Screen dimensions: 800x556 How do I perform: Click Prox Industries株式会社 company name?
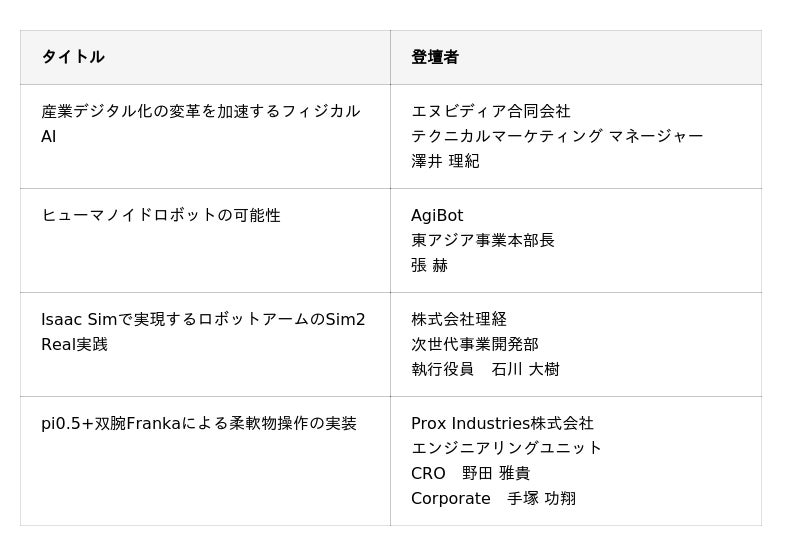tap(502, 423)
